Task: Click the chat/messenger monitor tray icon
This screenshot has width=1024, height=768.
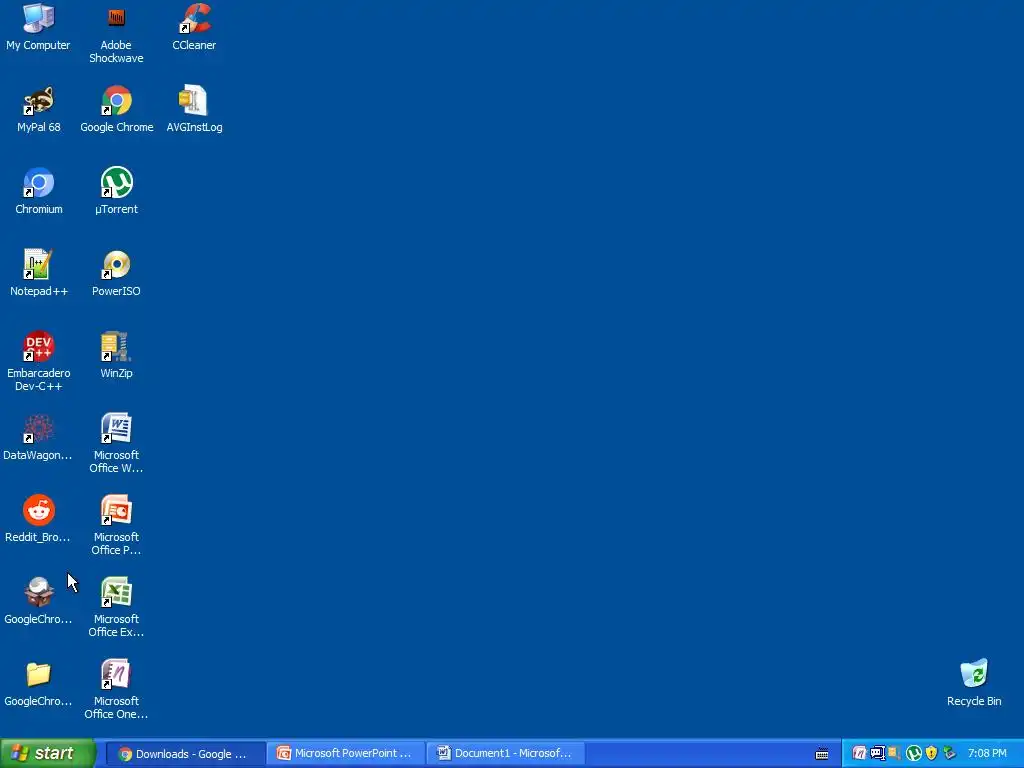Action: pyautogui.click(x=878, y=754)
